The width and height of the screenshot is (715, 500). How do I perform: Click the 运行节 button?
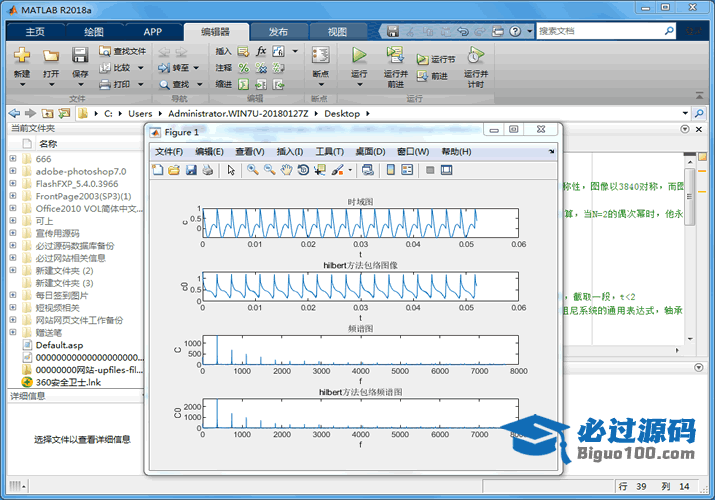[x=436, y=59]
